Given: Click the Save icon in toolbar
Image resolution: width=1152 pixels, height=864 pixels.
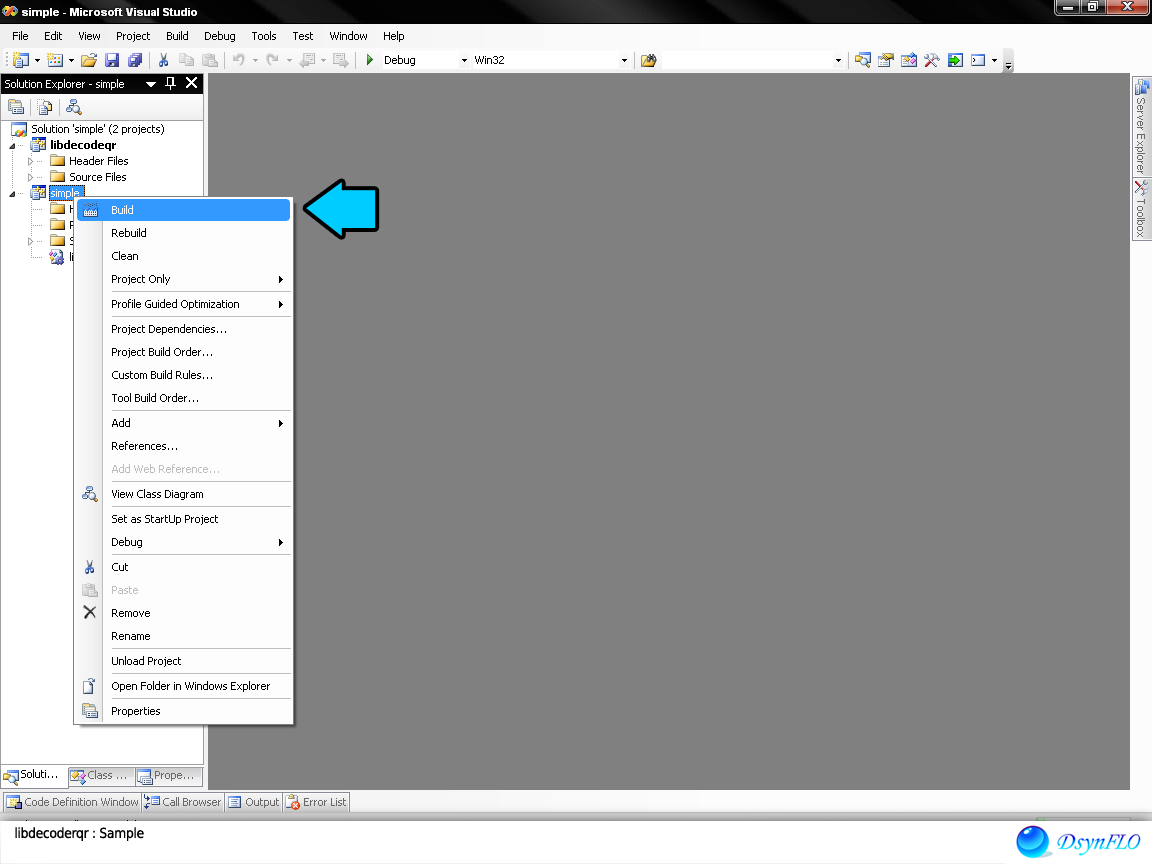Looking at the screenshot, I should click(112, 60).
